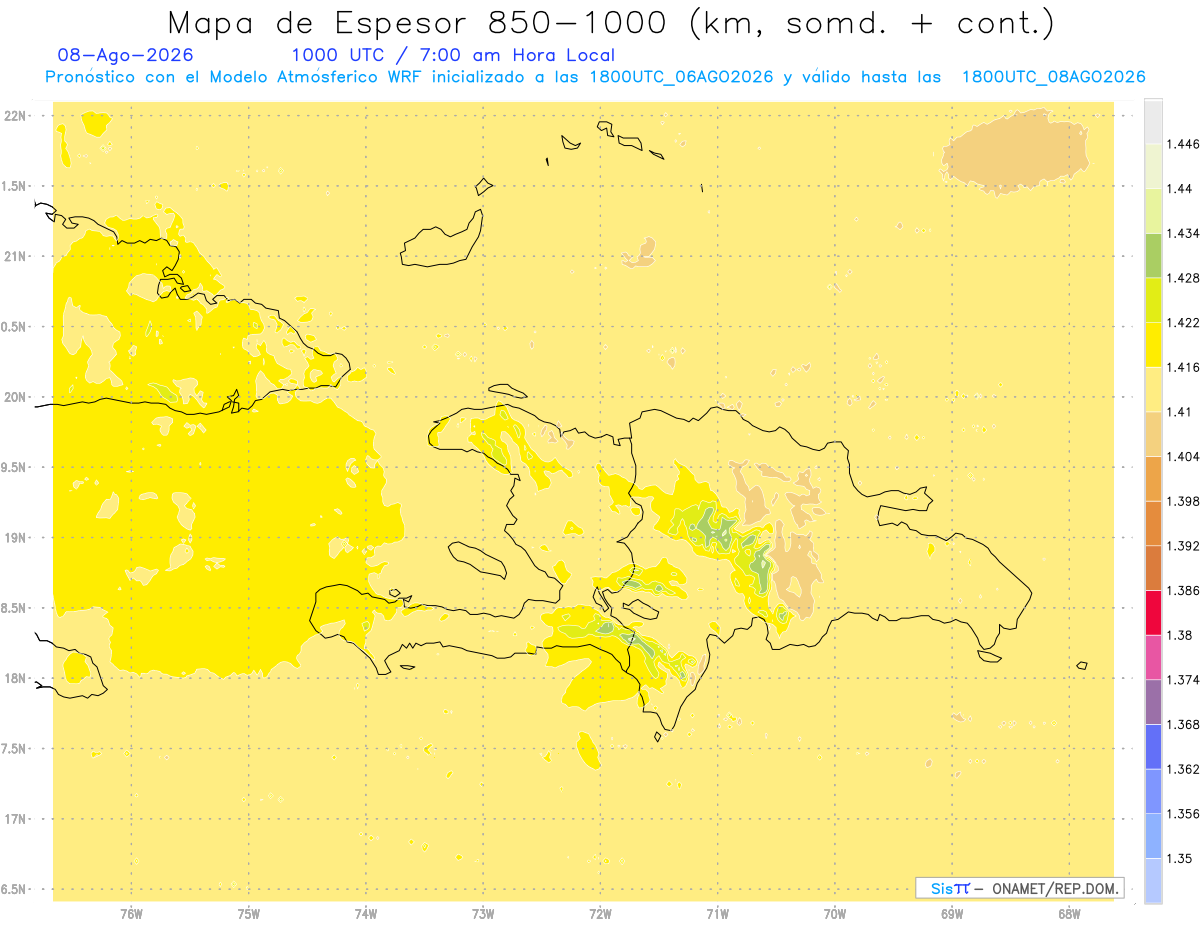Click the purple legend swatch between 1.368 and 1.374

click(x=1153, y=702)
